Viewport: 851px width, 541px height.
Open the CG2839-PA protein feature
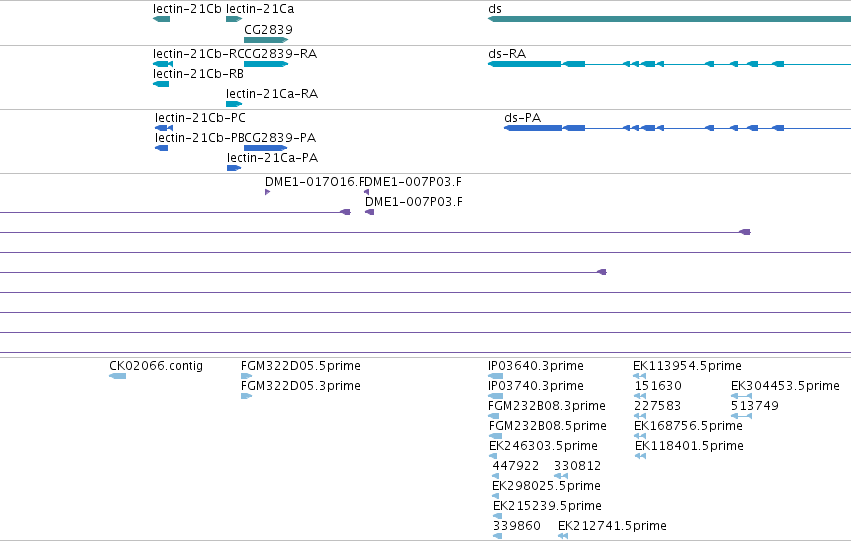pyautogui.click(x=265, y=148)
